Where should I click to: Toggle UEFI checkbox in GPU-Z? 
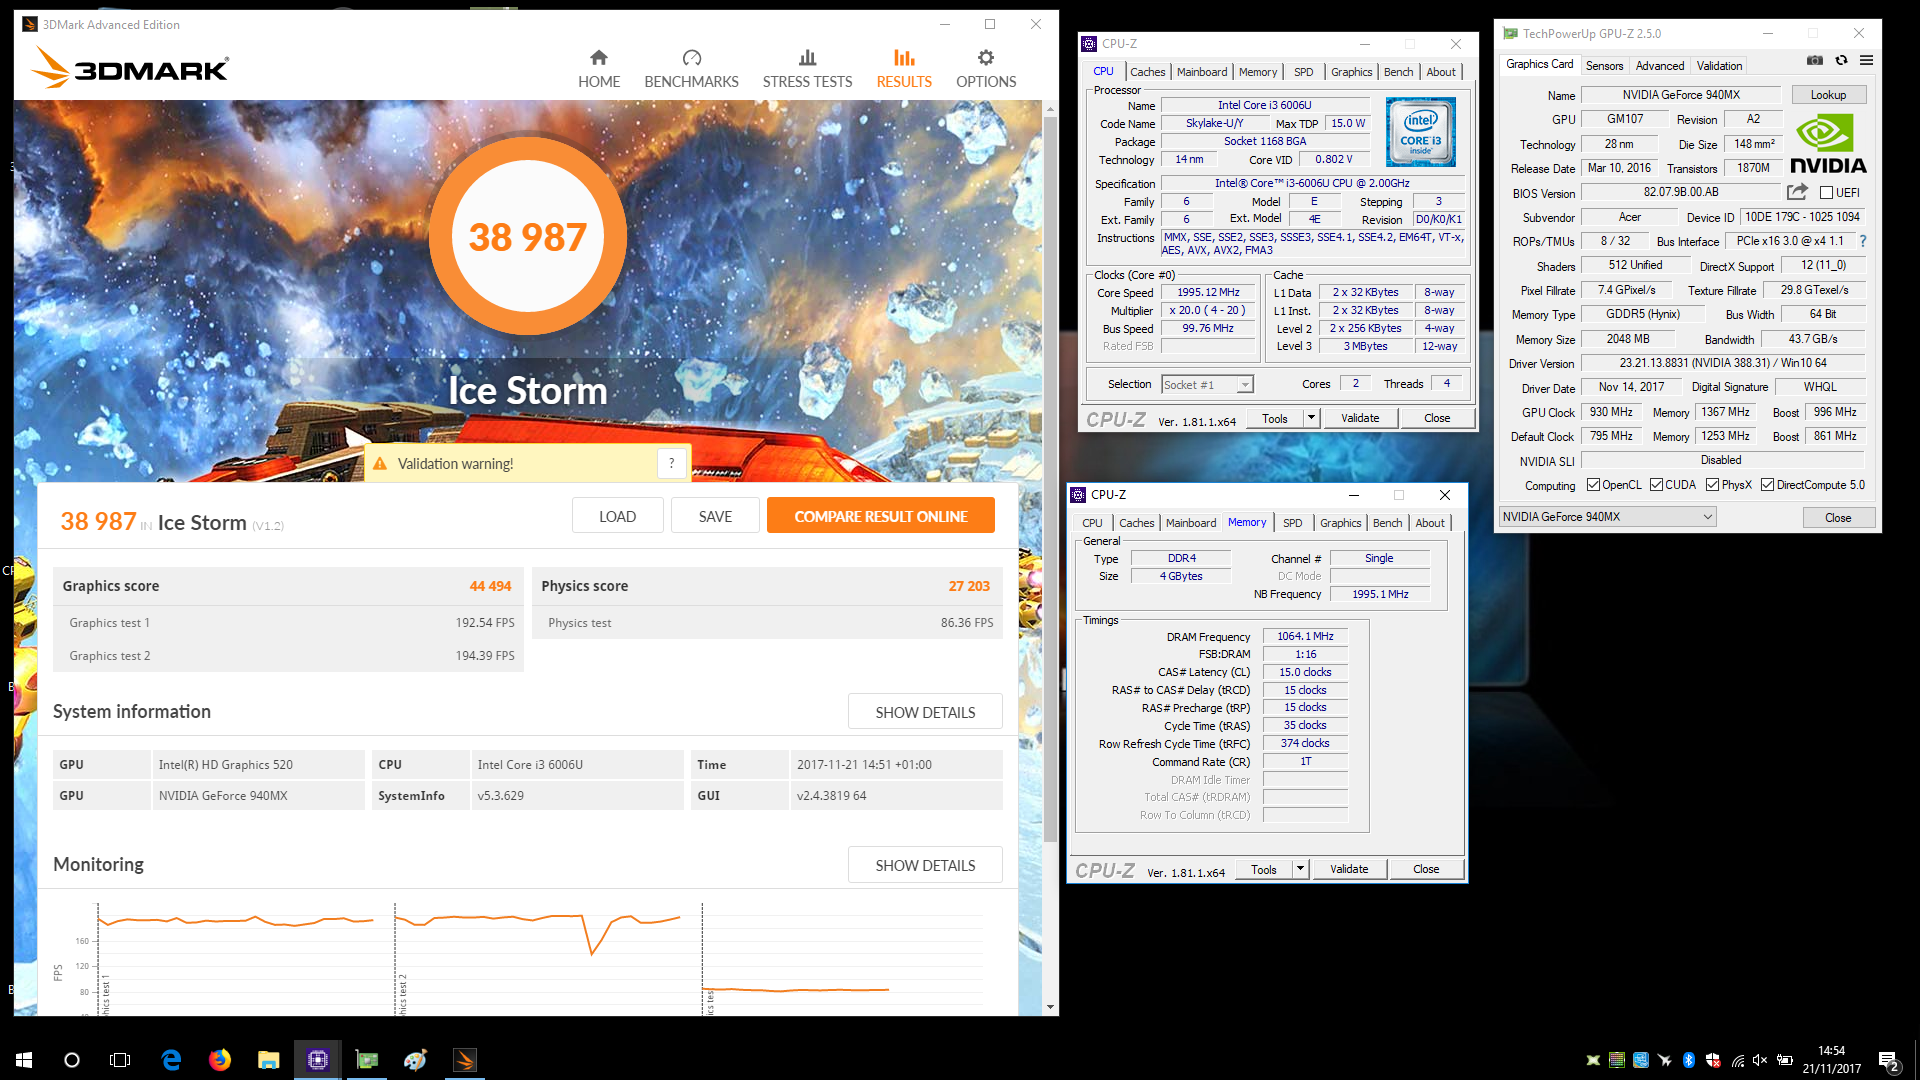point(1826,193)
